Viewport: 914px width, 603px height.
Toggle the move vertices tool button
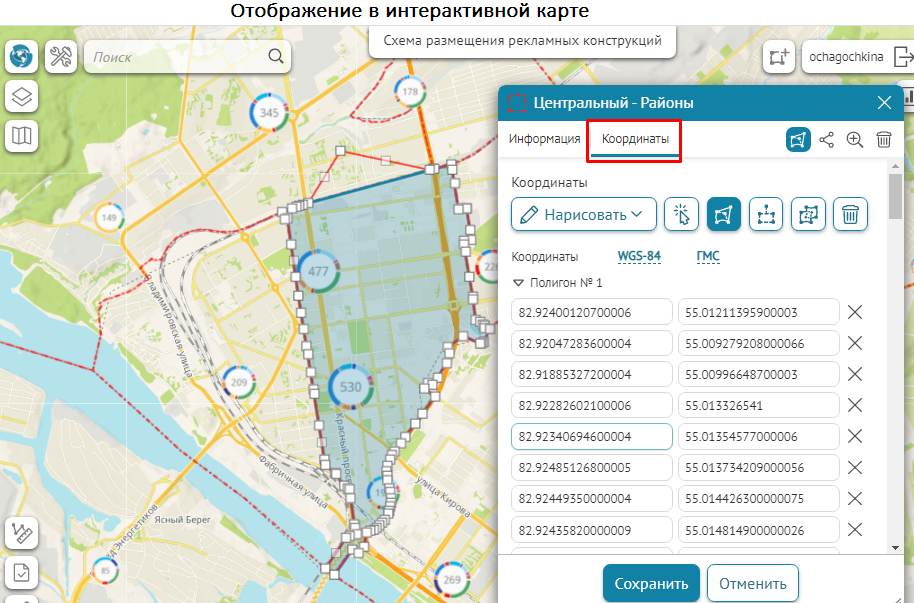[x=766, y=214]
